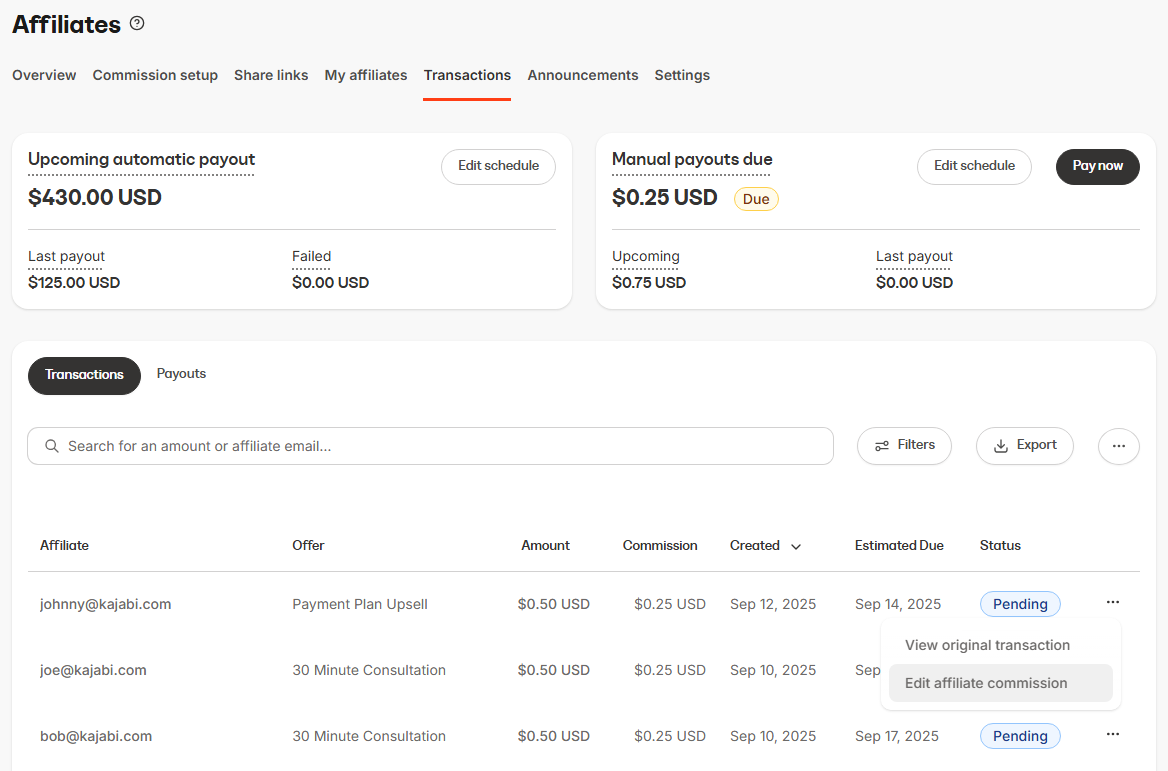Open the Filters button
1168x771 pixels.
pyautogui.click(x=904, y=445)
